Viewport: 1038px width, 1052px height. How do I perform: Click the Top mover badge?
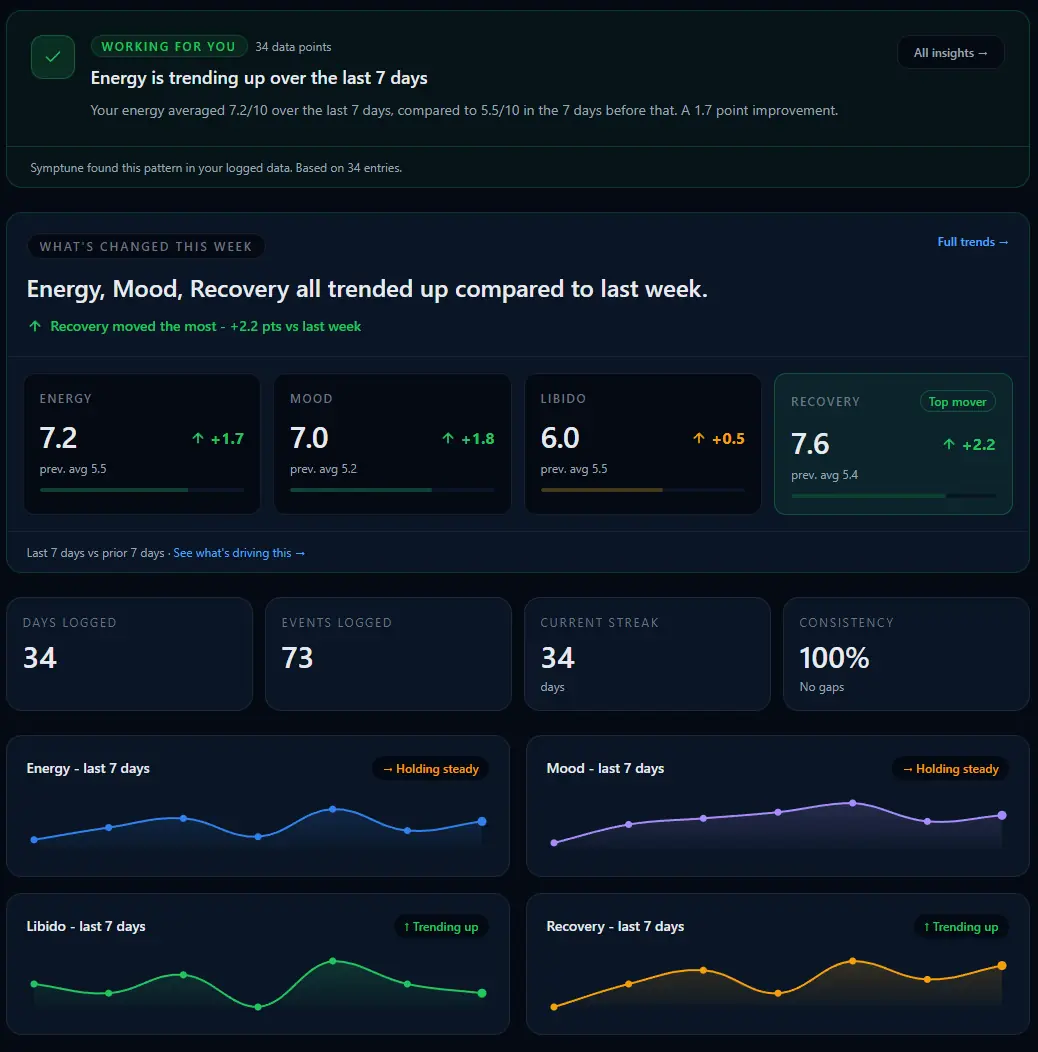point(957,401)
